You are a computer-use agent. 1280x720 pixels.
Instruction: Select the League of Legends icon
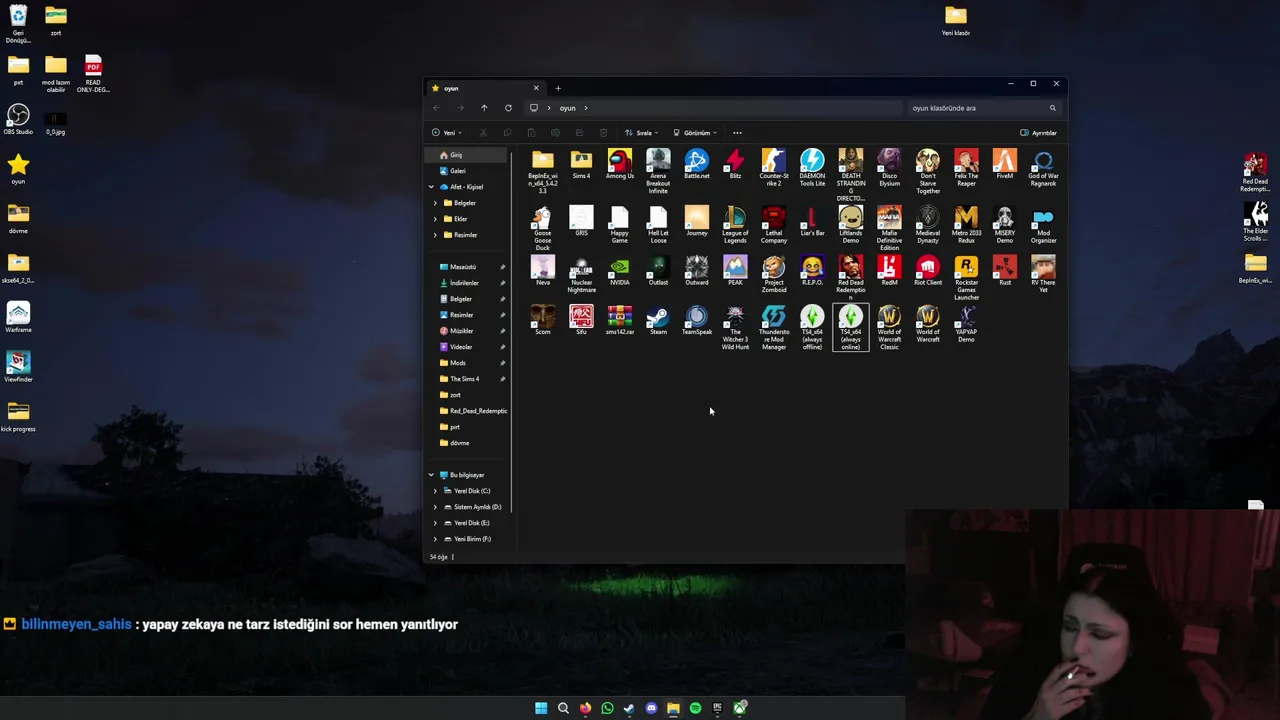[x=735, y=225]
